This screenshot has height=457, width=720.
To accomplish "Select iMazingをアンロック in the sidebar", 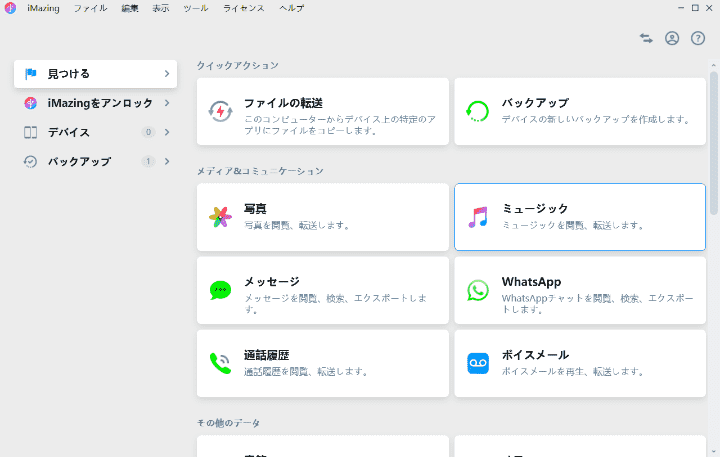I will coord(96,103).
